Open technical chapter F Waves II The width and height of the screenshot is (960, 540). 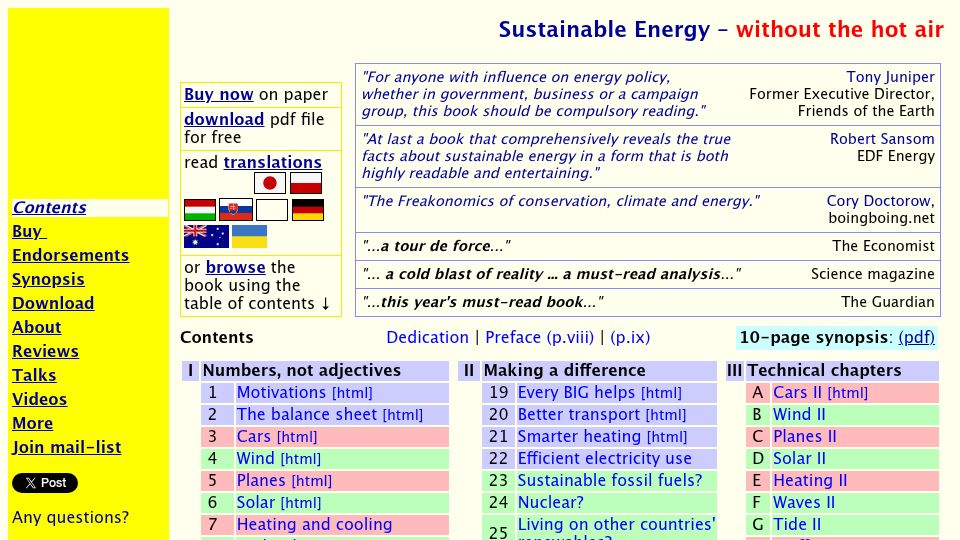tap(804, 503)
